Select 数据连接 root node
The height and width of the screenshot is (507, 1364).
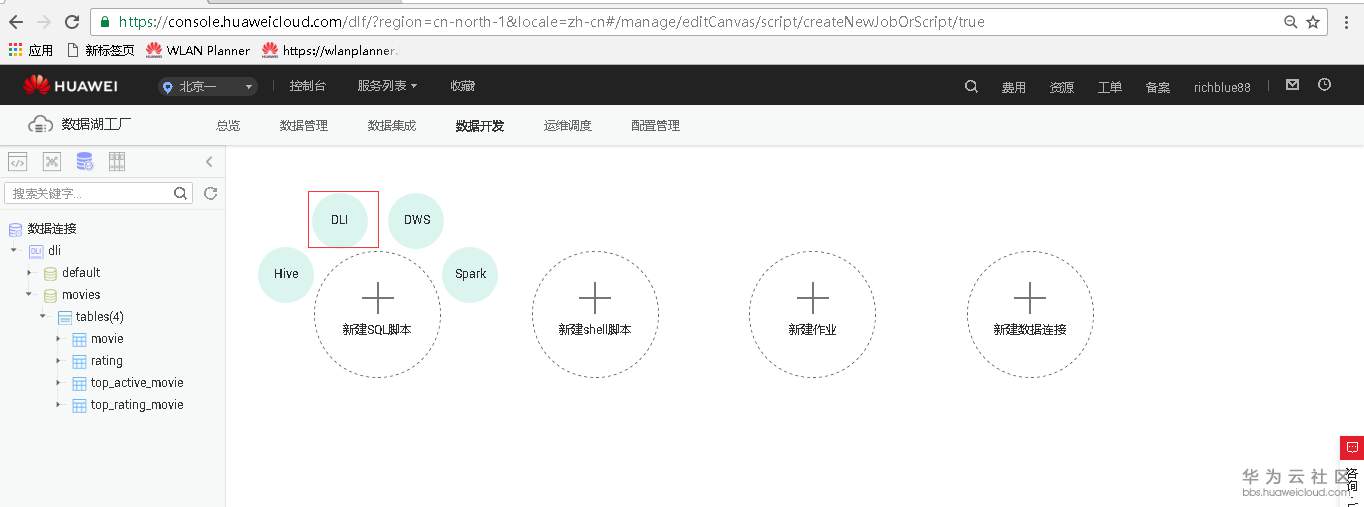(52, 229)
